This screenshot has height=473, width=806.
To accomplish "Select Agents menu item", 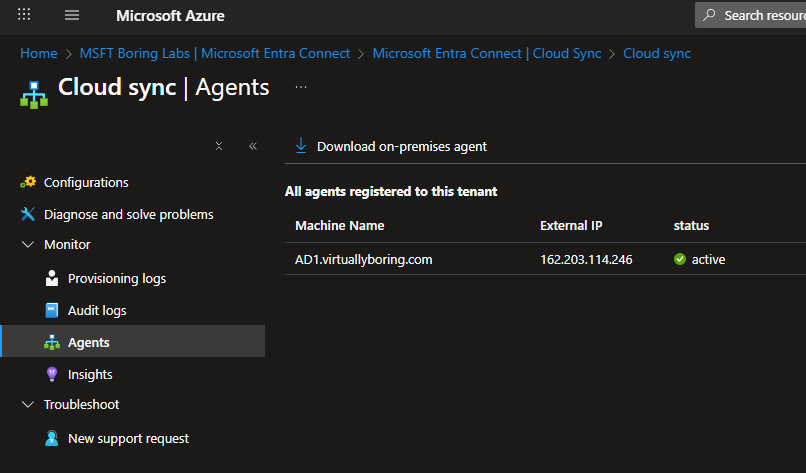I will pos(134,341).
